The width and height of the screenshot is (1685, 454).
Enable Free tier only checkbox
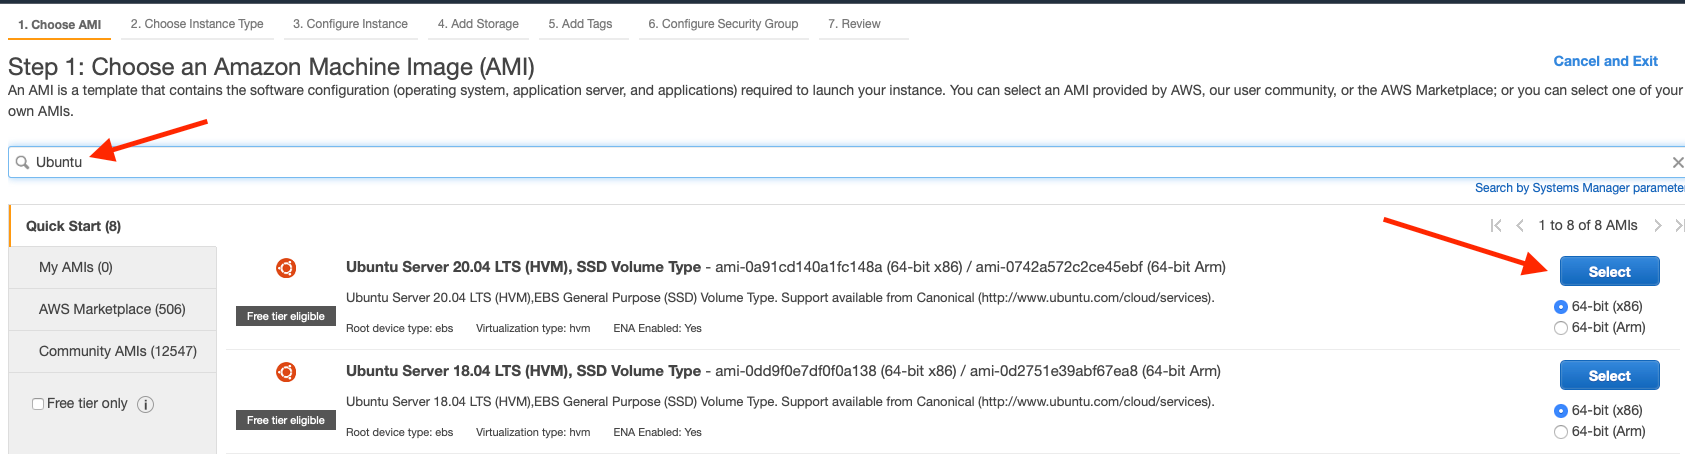pos(38,404)
